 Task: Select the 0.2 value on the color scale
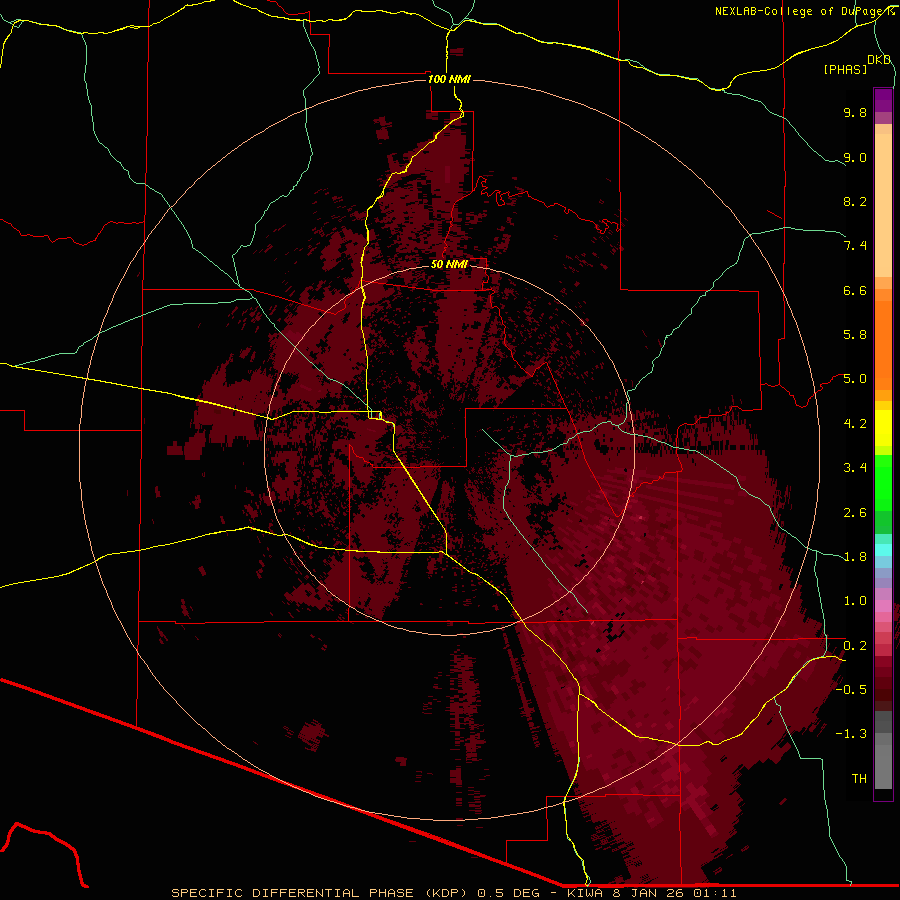click(855, 646)
